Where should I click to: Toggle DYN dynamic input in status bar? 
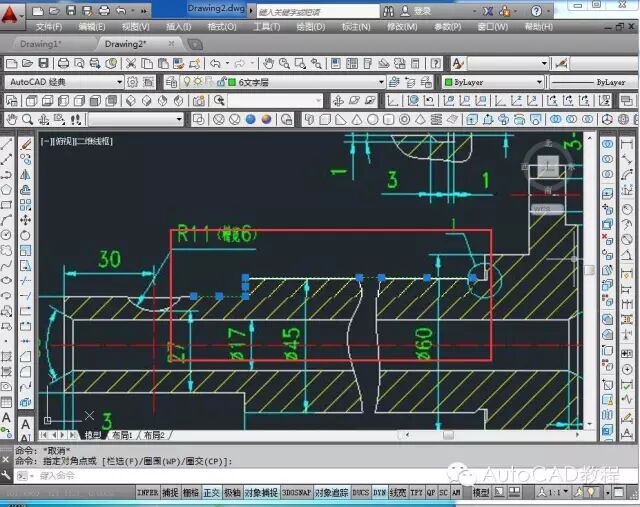click(379, 493)
